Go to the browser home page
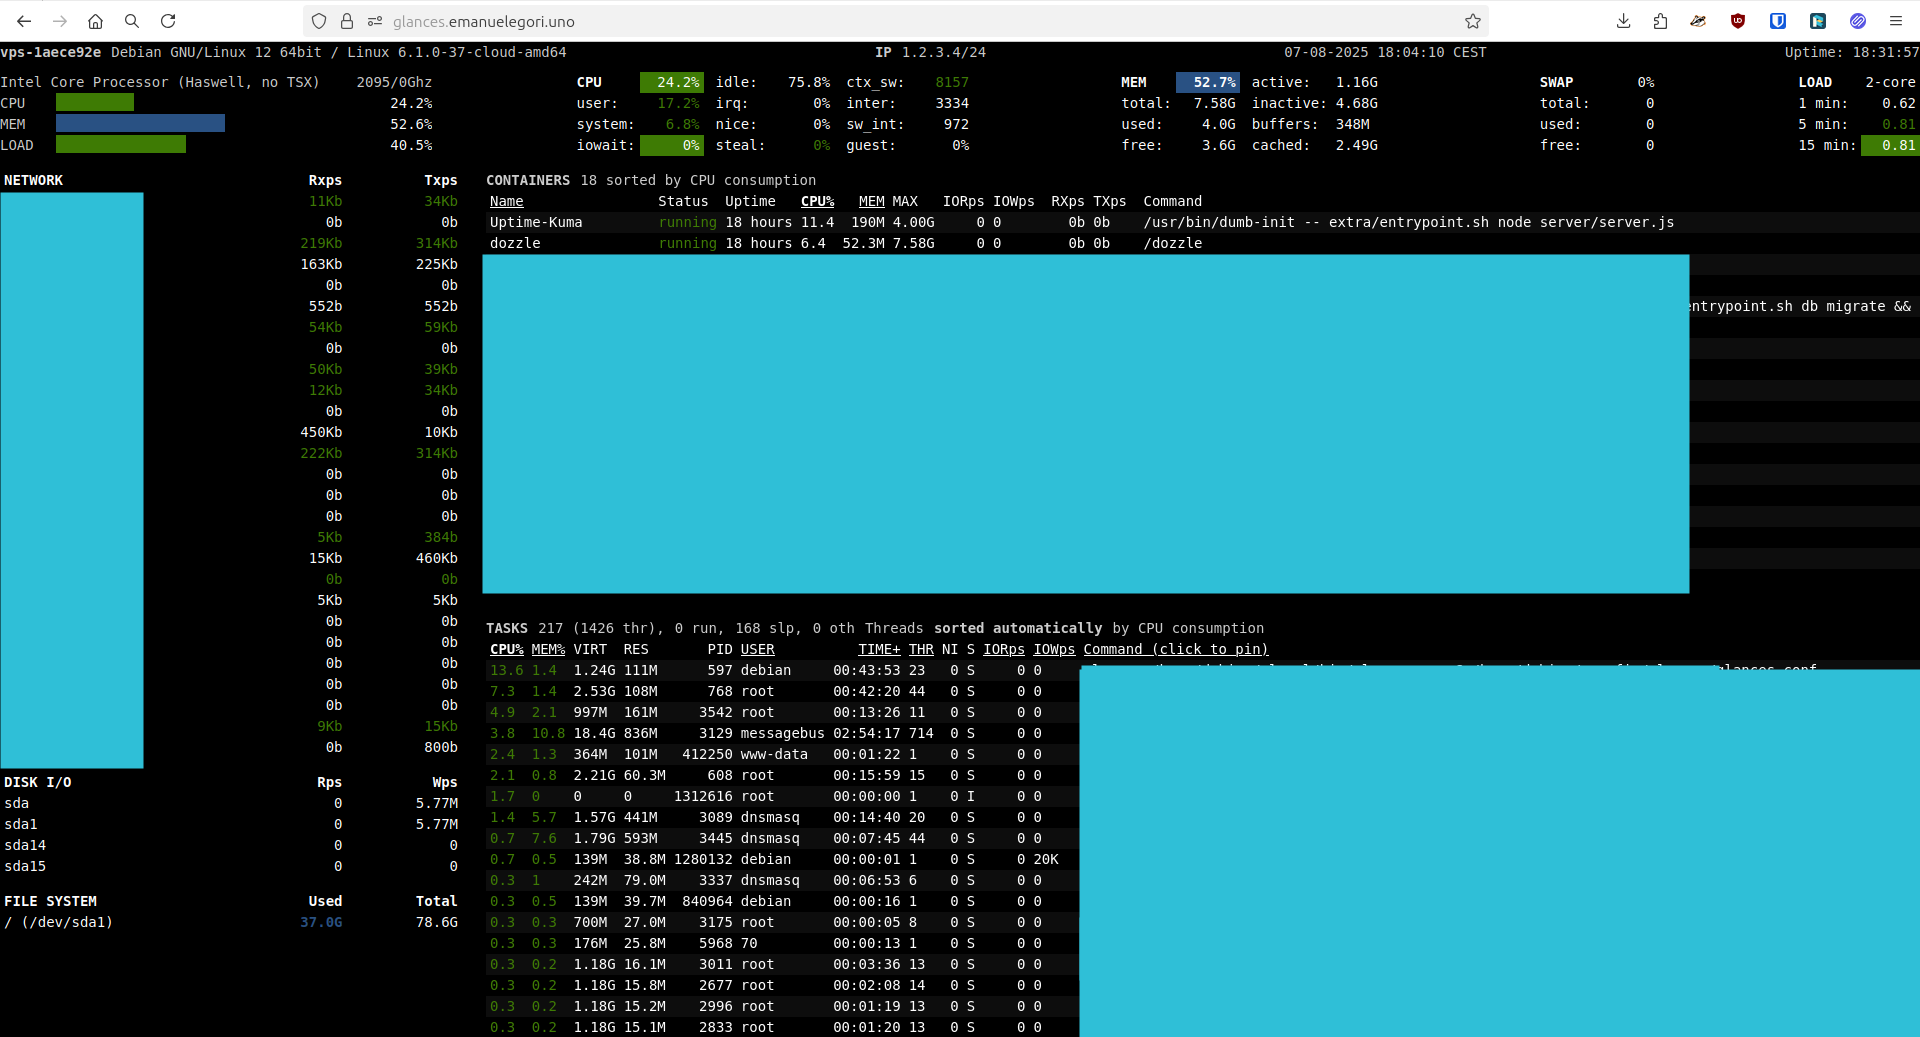 (x=95, y=21)
